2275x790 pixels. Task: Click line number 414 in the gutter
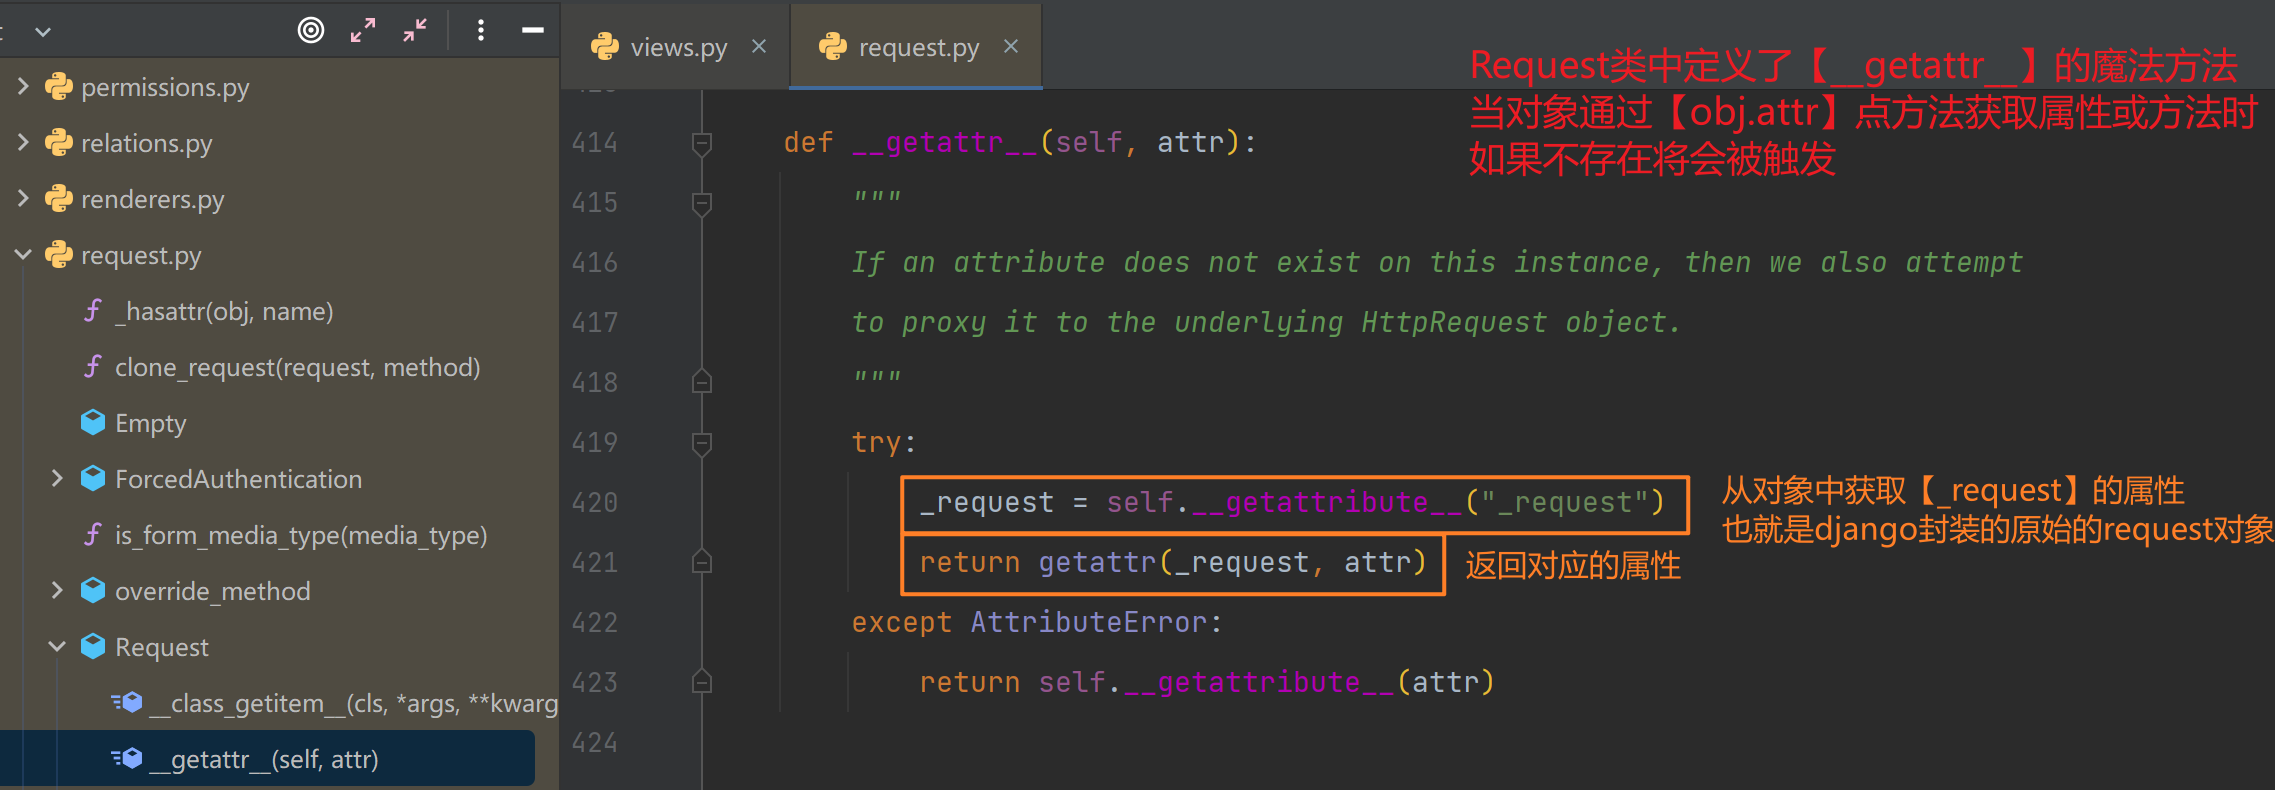(x=595, y=143)
